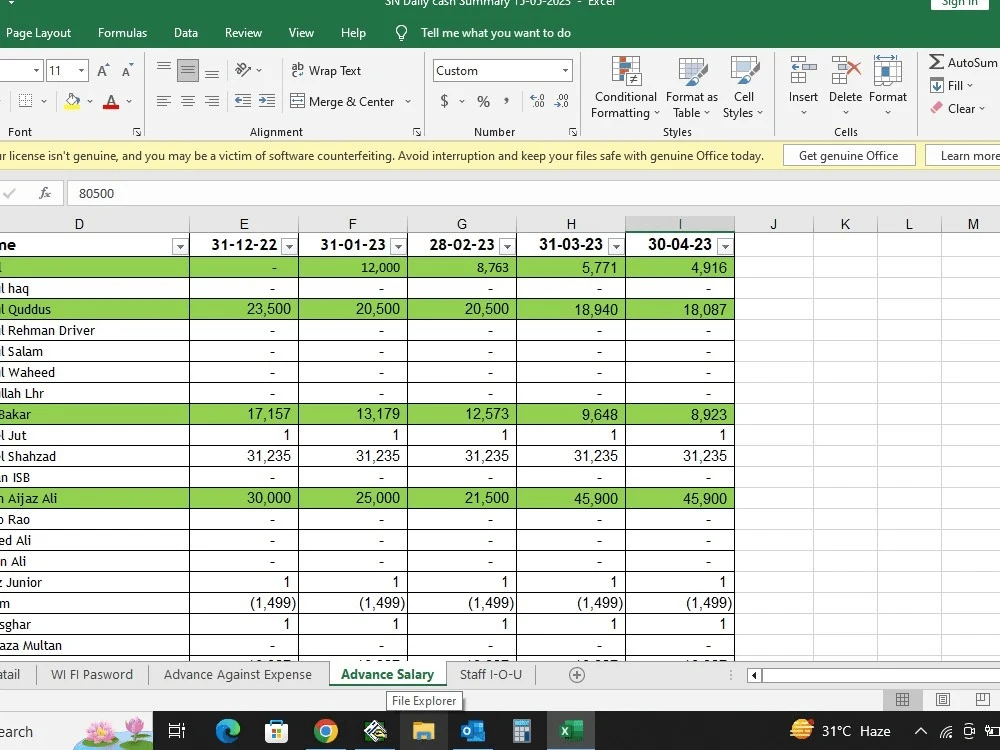Switch to Page Layout view in status bar
1000x750 pixels.
coord(943,700)
